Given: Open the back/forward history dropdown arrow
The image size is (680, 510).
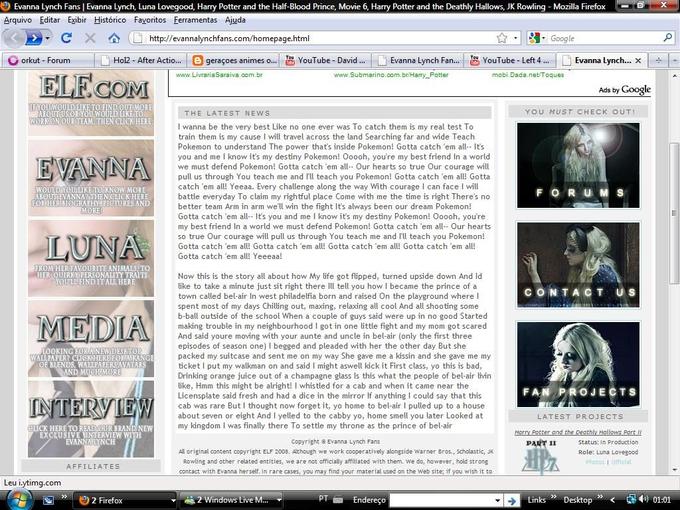Looking at the screenshot, I should [48, 38].
